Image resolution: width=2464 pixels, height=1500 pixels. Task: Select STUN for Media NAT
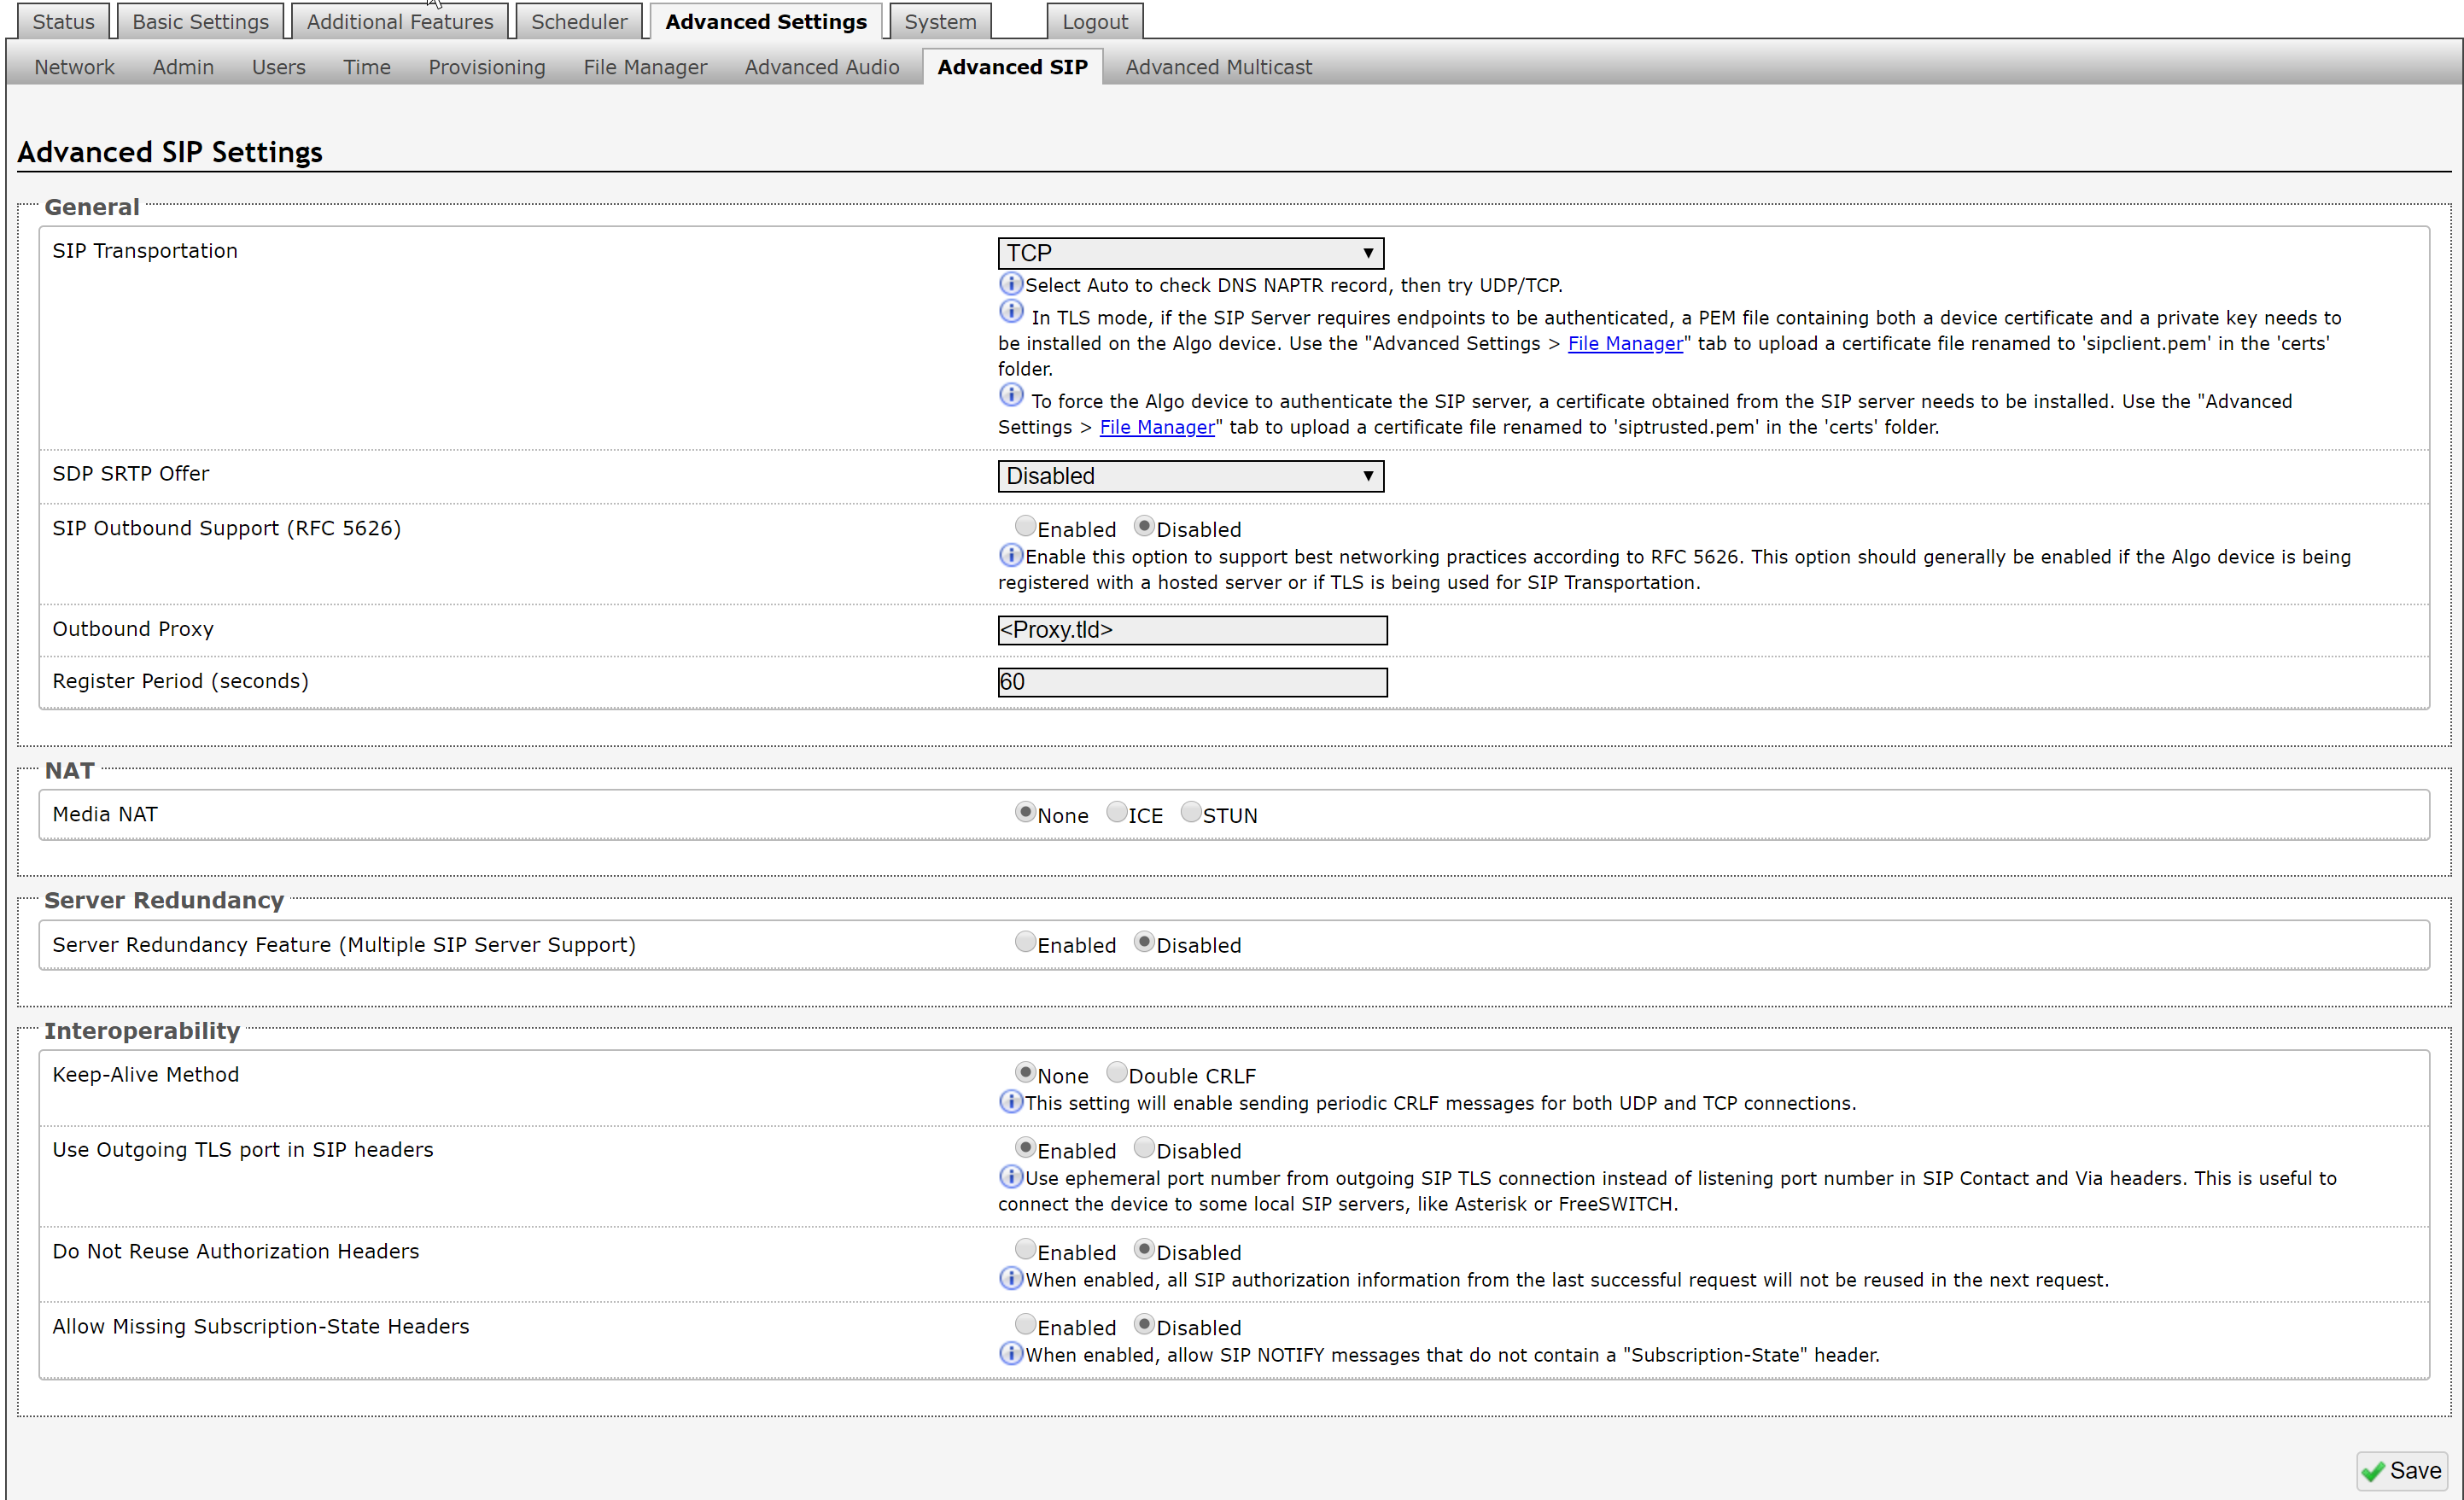(1190, 812)
